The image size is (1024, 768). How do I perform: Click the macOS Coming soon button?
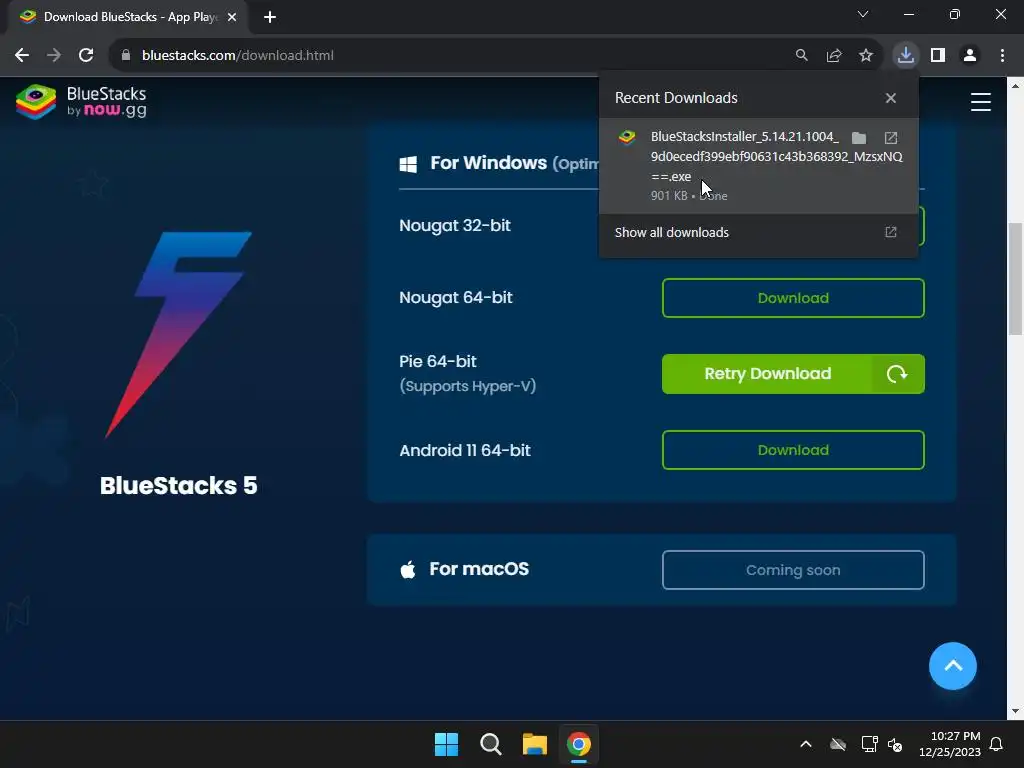coord(793,570)
